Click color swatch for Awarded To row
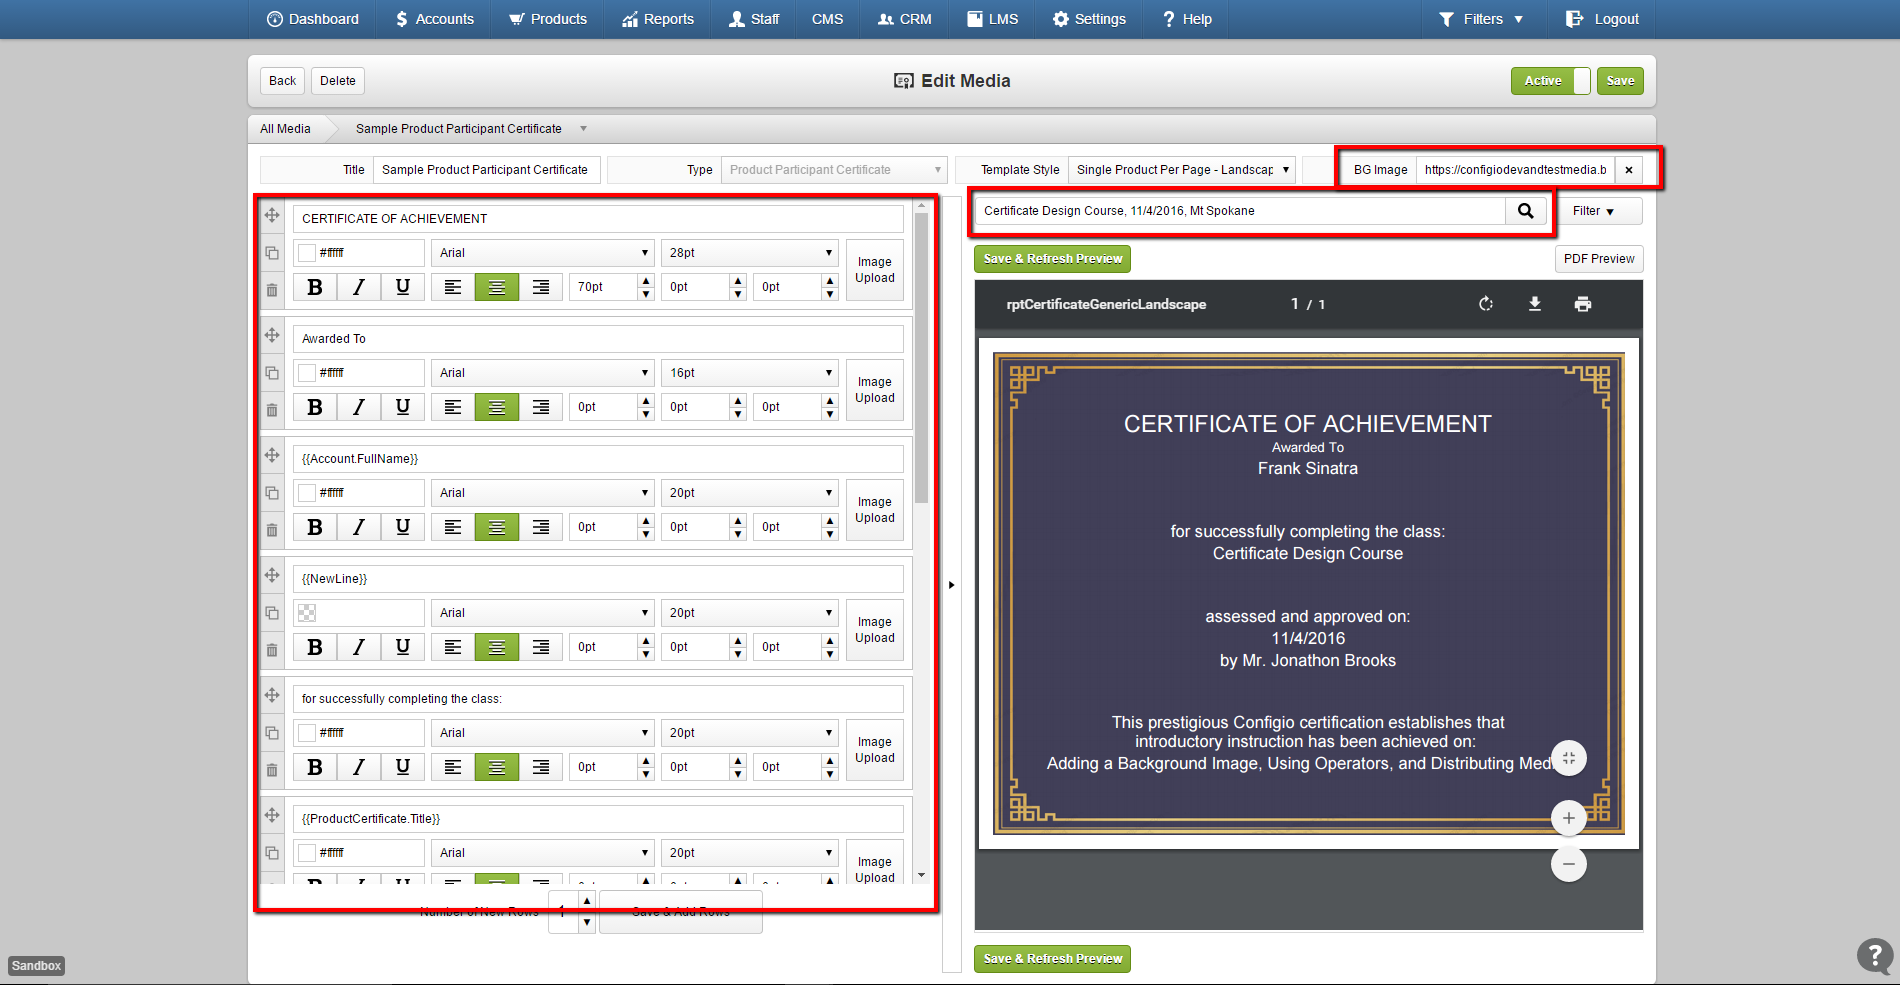Viewport: 1900px width, 985px height. (x=308, y=373)
